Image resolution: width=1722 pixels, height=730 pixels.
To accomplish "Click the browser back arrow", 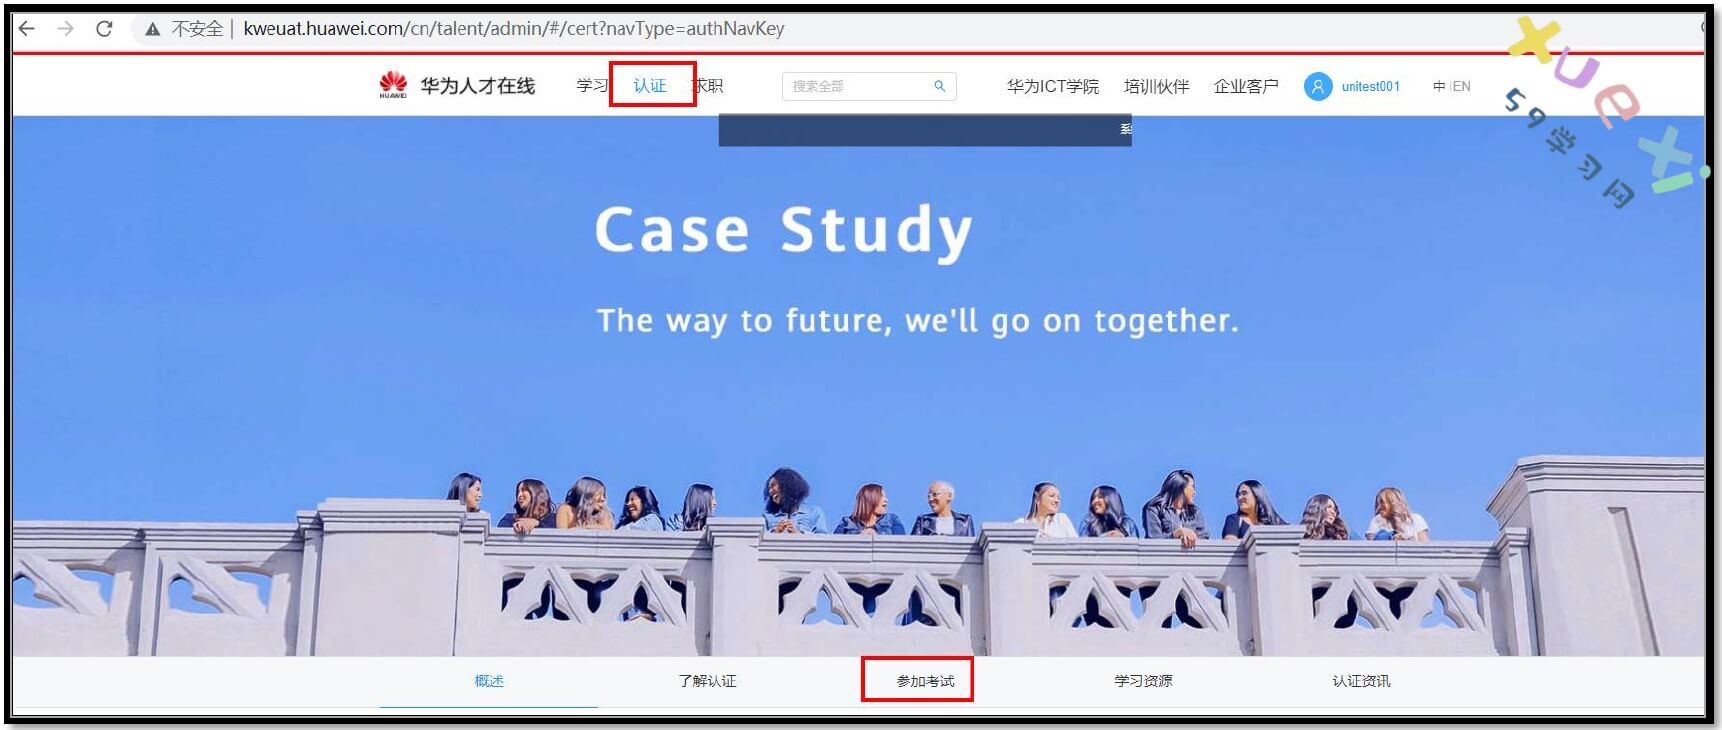I will coord(27,29).
